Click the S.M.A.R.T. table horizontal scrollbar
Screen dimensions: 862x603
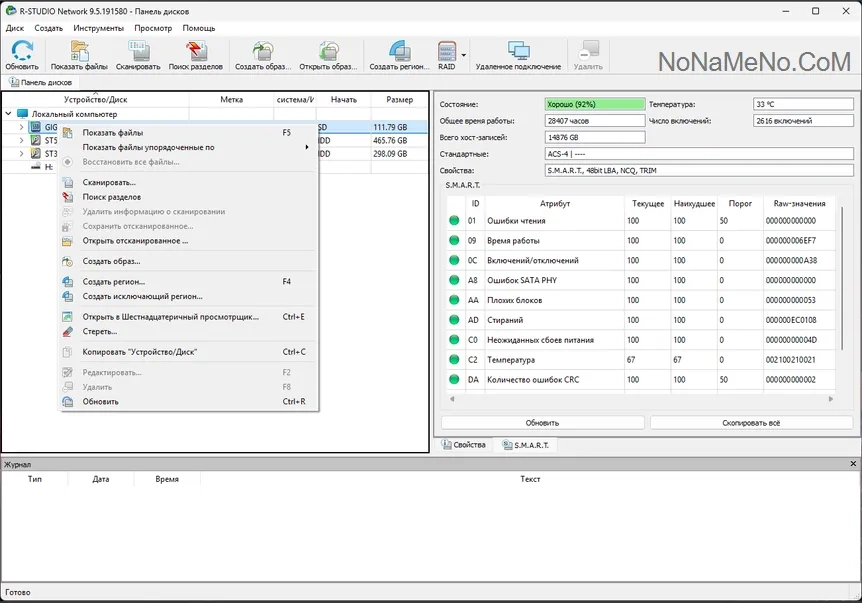pyautogui.click(x=640, y=399)
